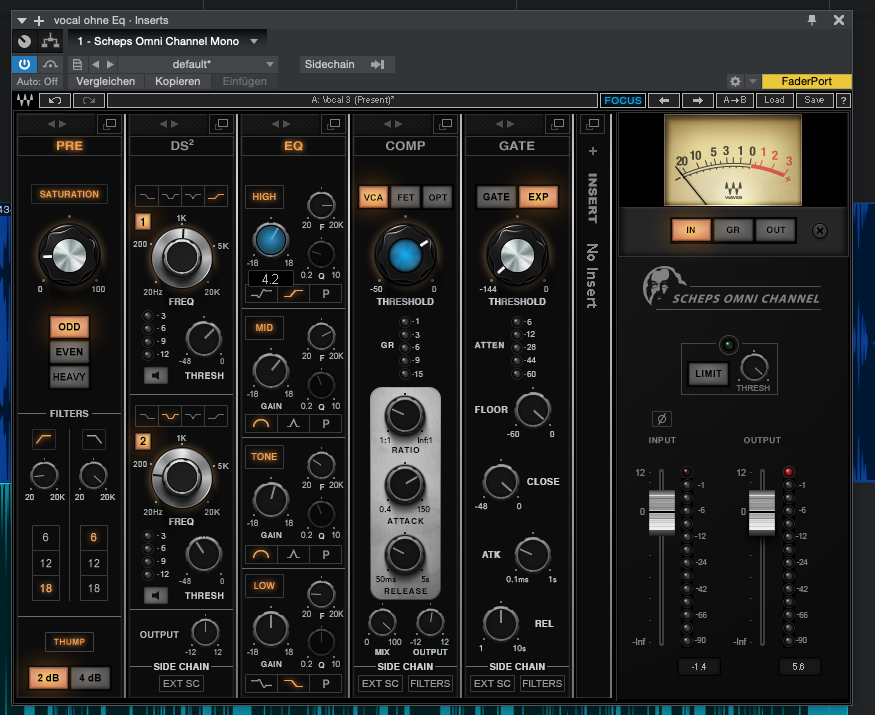
Task: Toggle the plugin power bypass button
Action: click(x=24, y=64)
